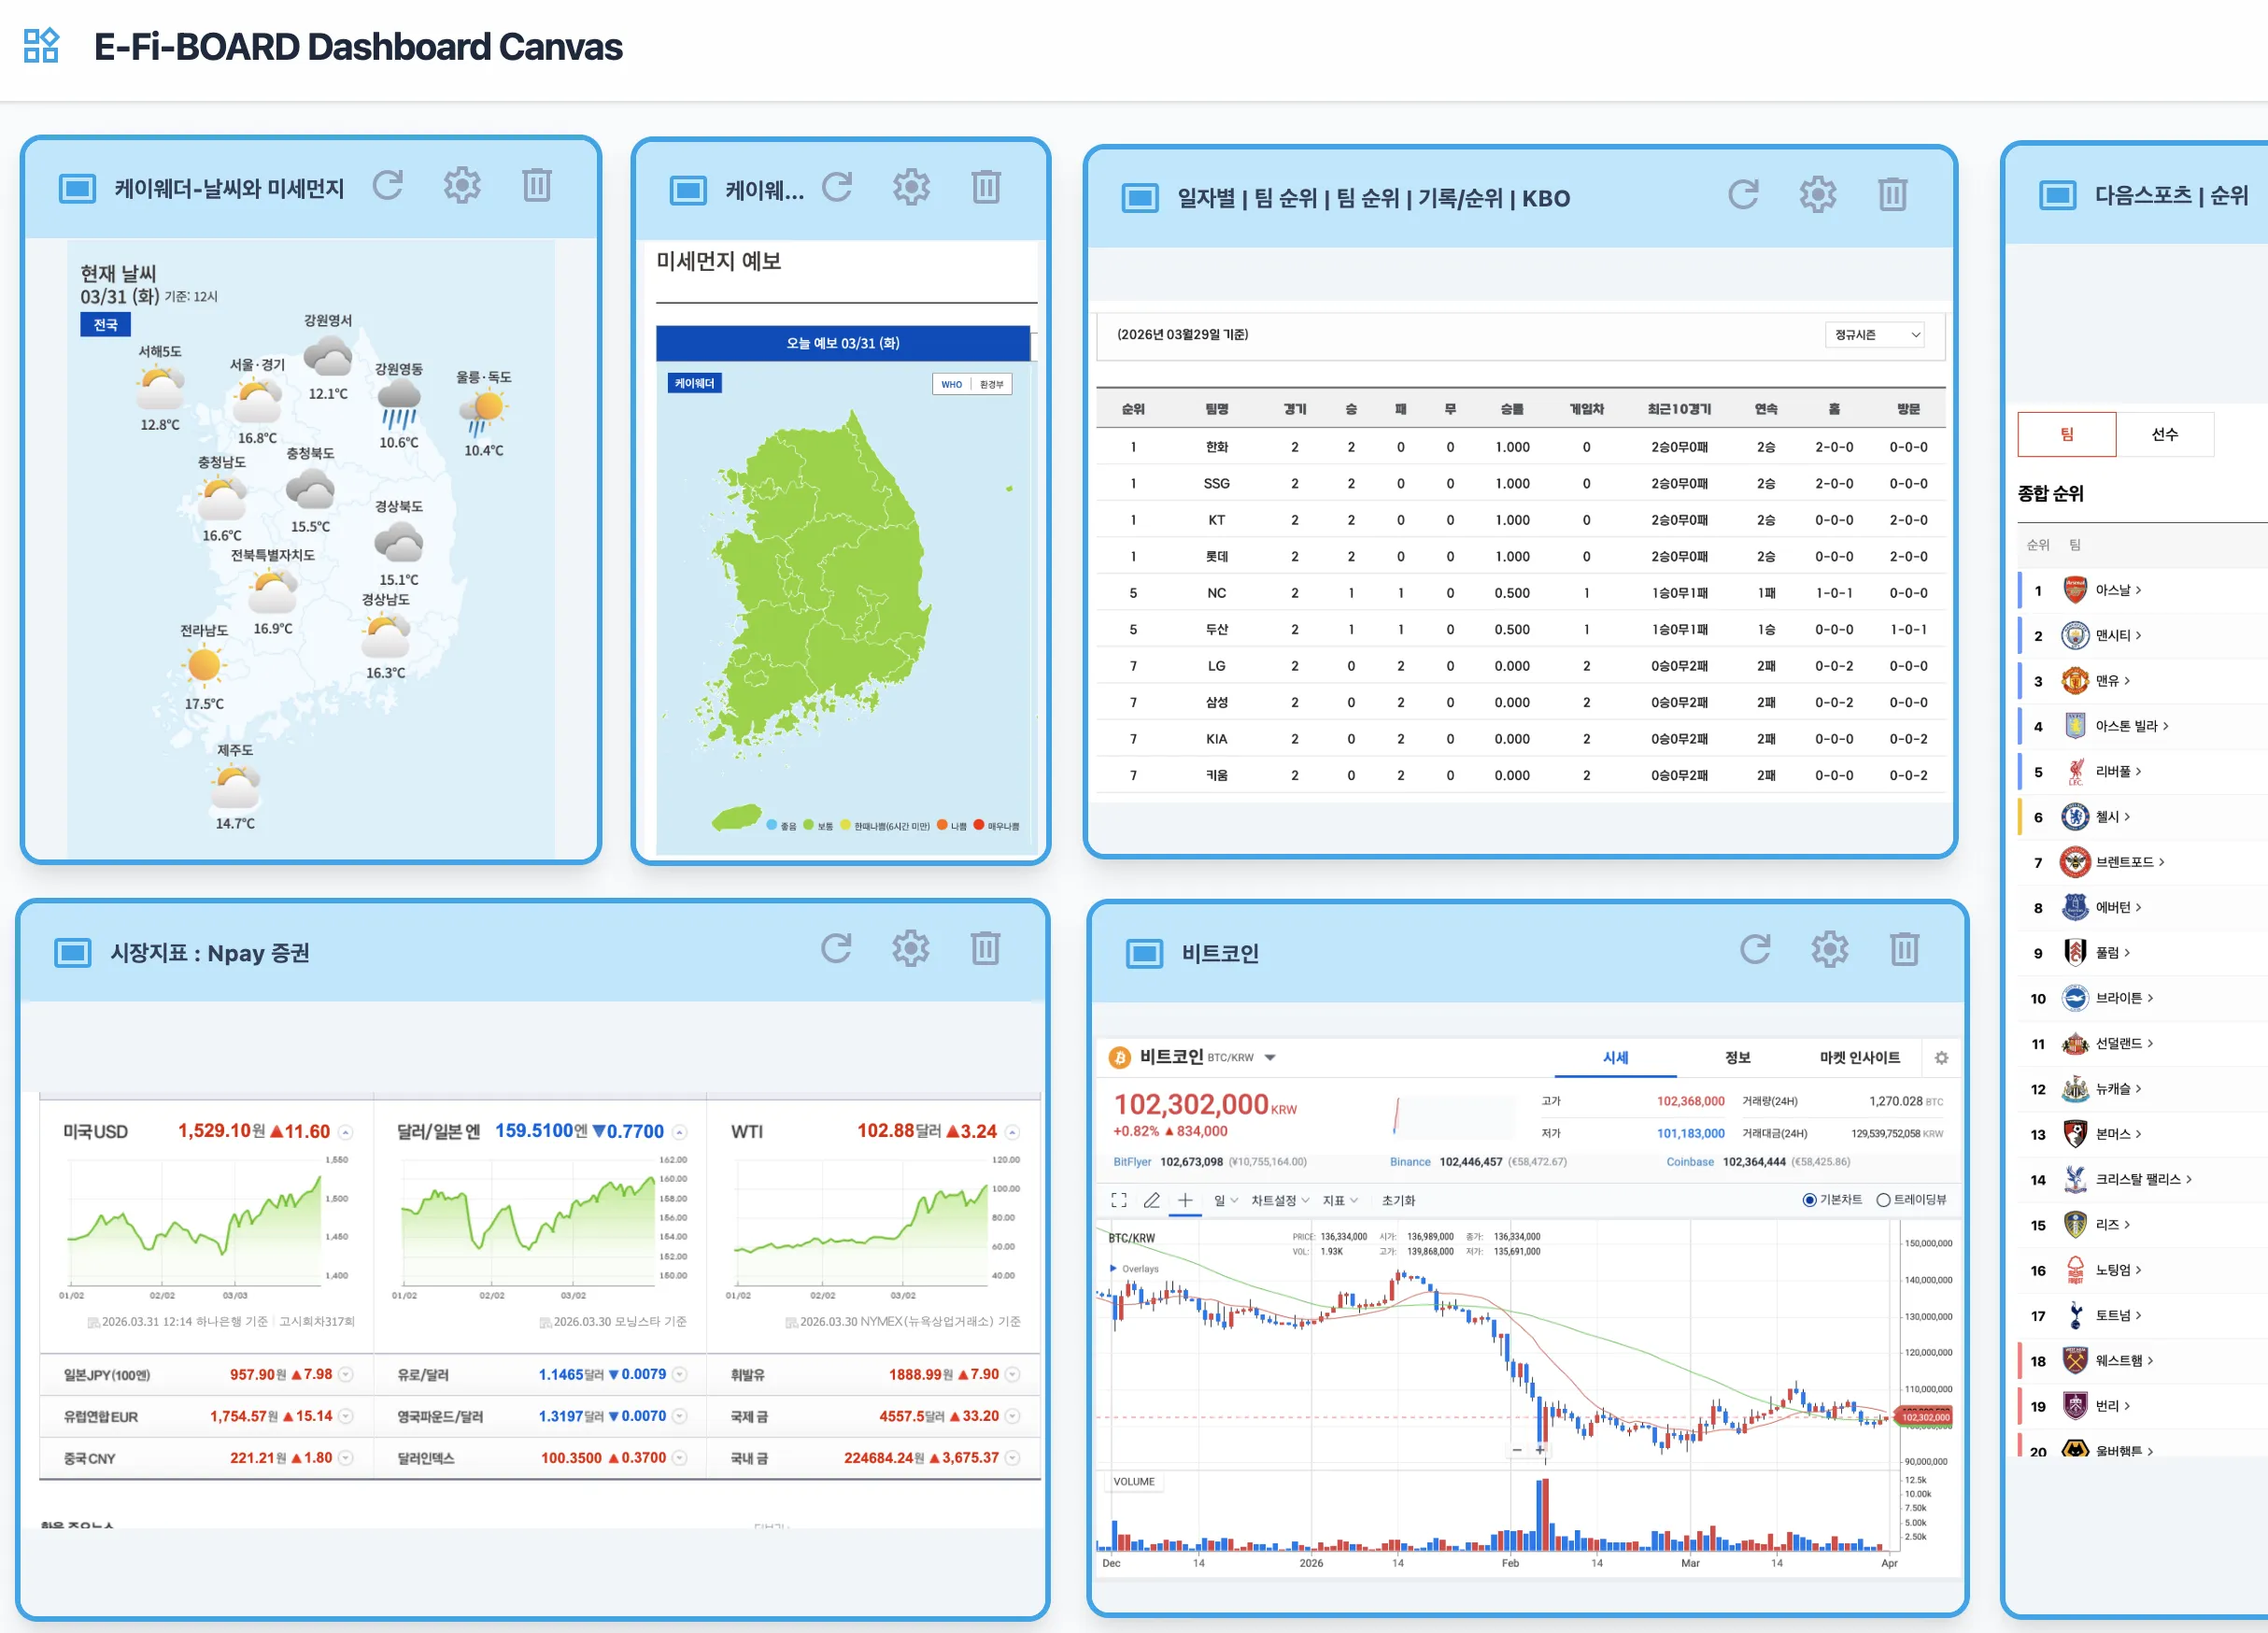This screenshot has width=2268, height=1633.
Task: Refresh the 미세먼지 예보 widget
Action: tap(837, 187)
